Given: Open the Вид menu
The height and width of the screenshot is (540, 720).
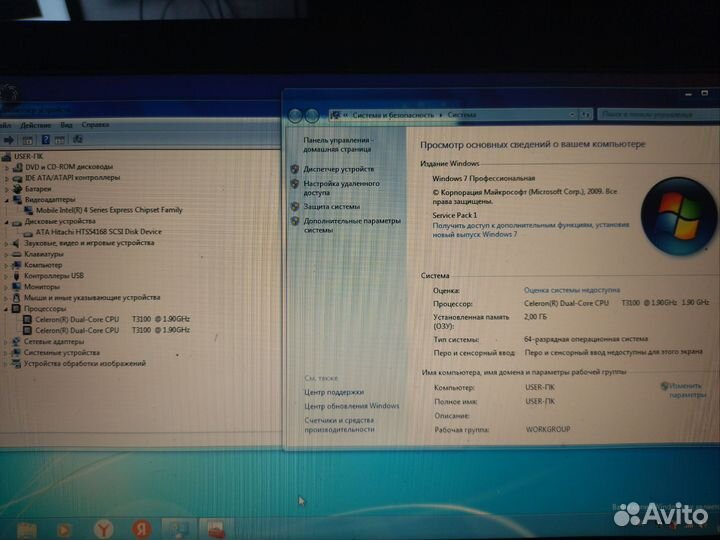Looking at the screenshot, I should tap(66, 125).
